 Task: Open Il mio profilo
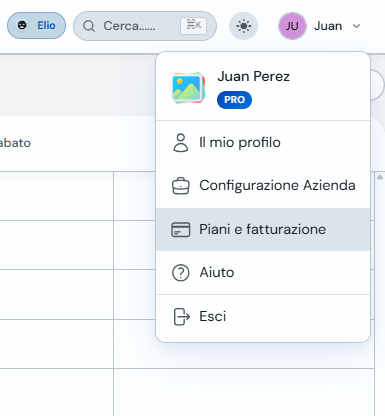click(x=263, y=143)
